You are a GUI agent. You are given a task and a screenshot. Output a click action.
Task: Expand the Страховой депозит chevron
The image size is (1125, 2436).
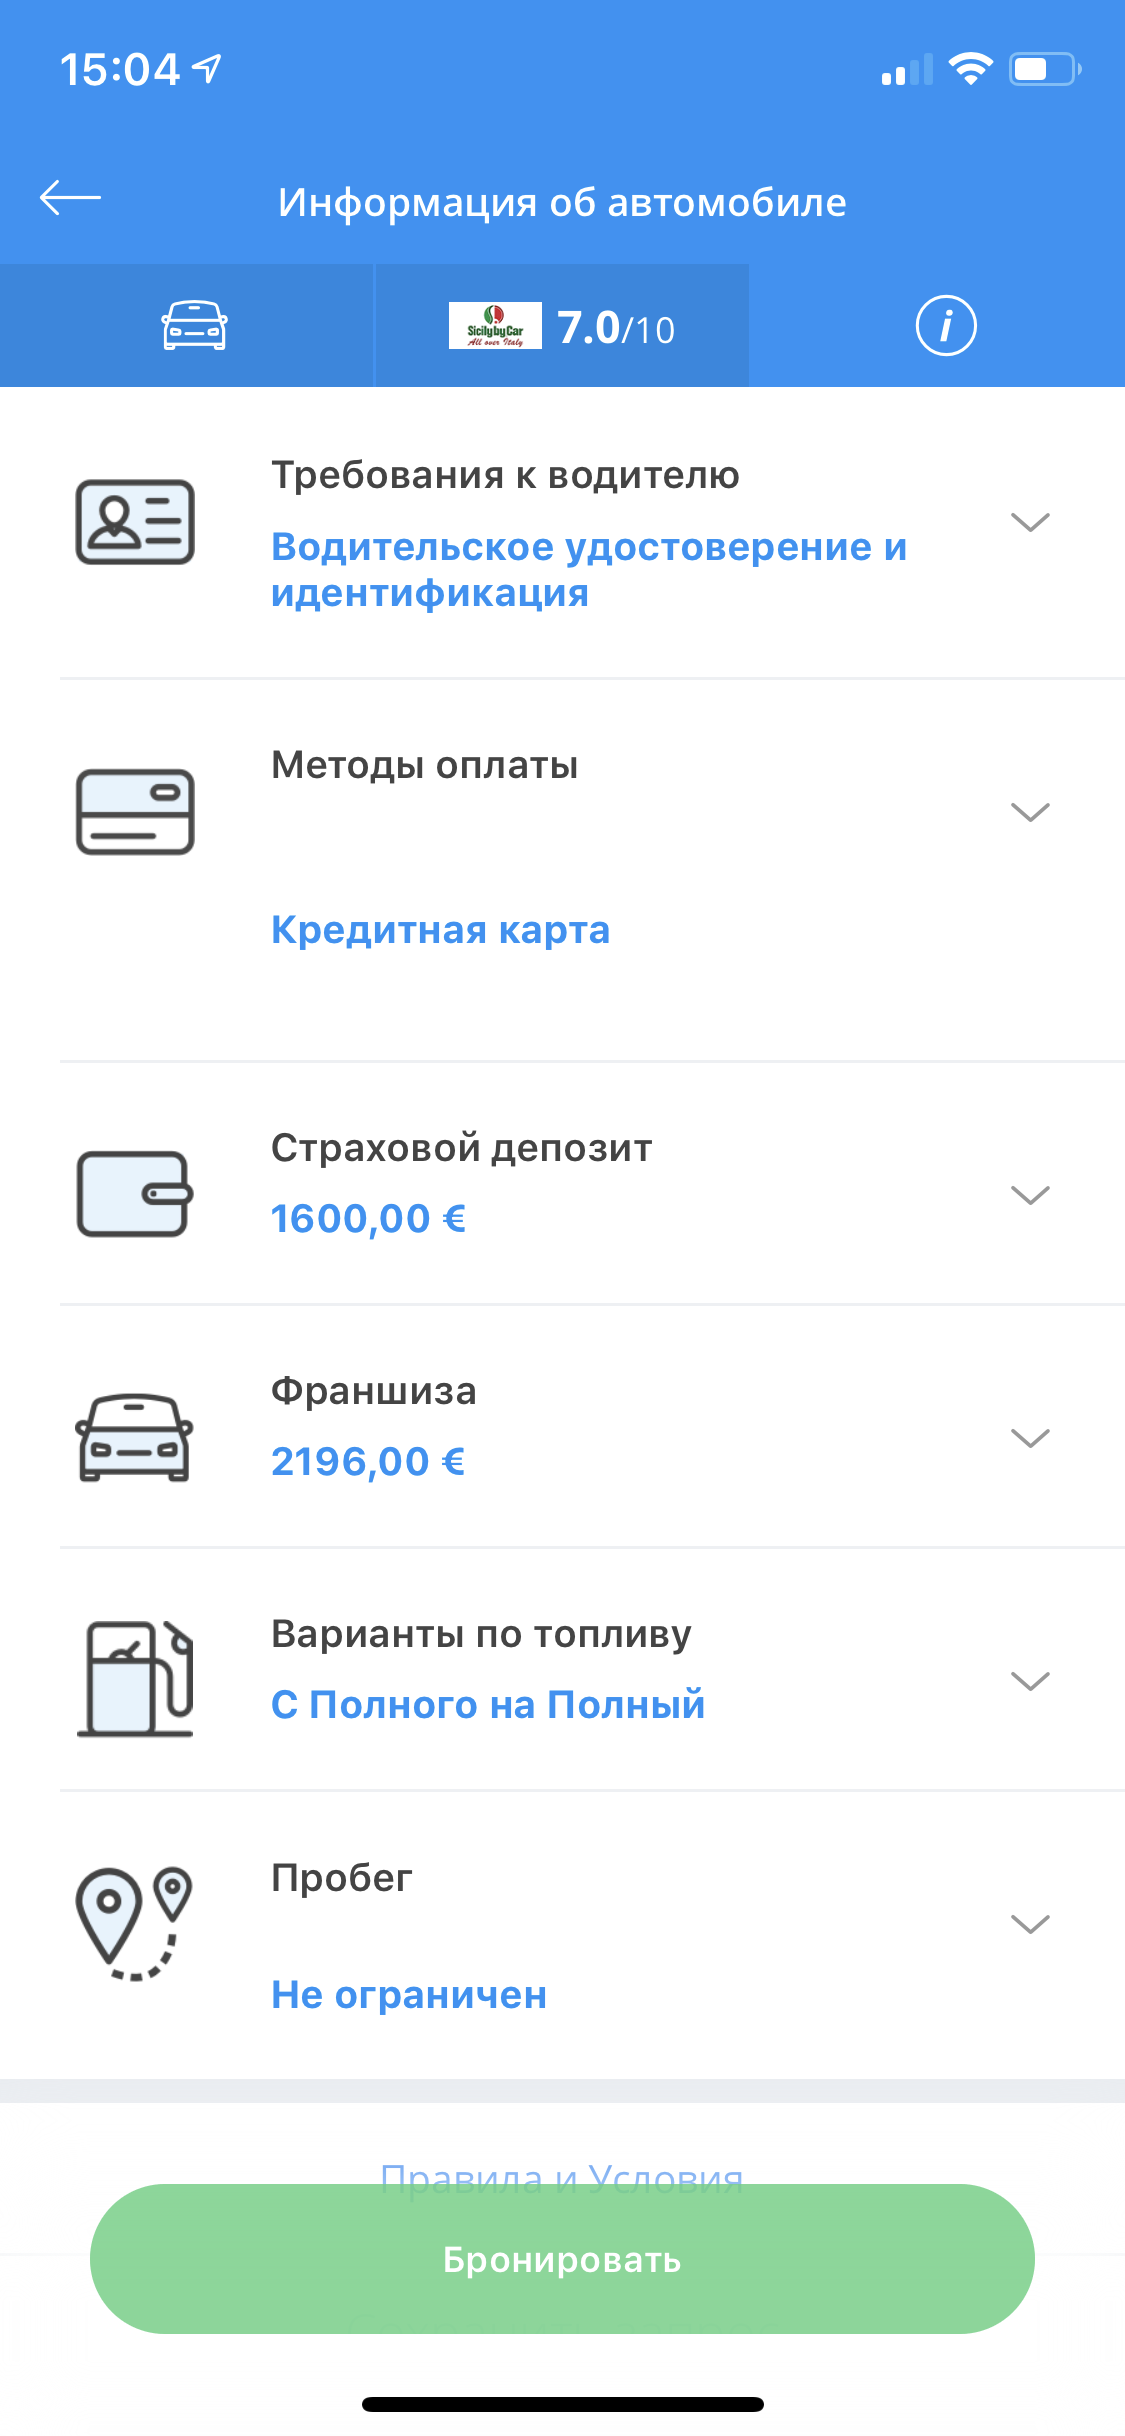coord(1029,1195)
